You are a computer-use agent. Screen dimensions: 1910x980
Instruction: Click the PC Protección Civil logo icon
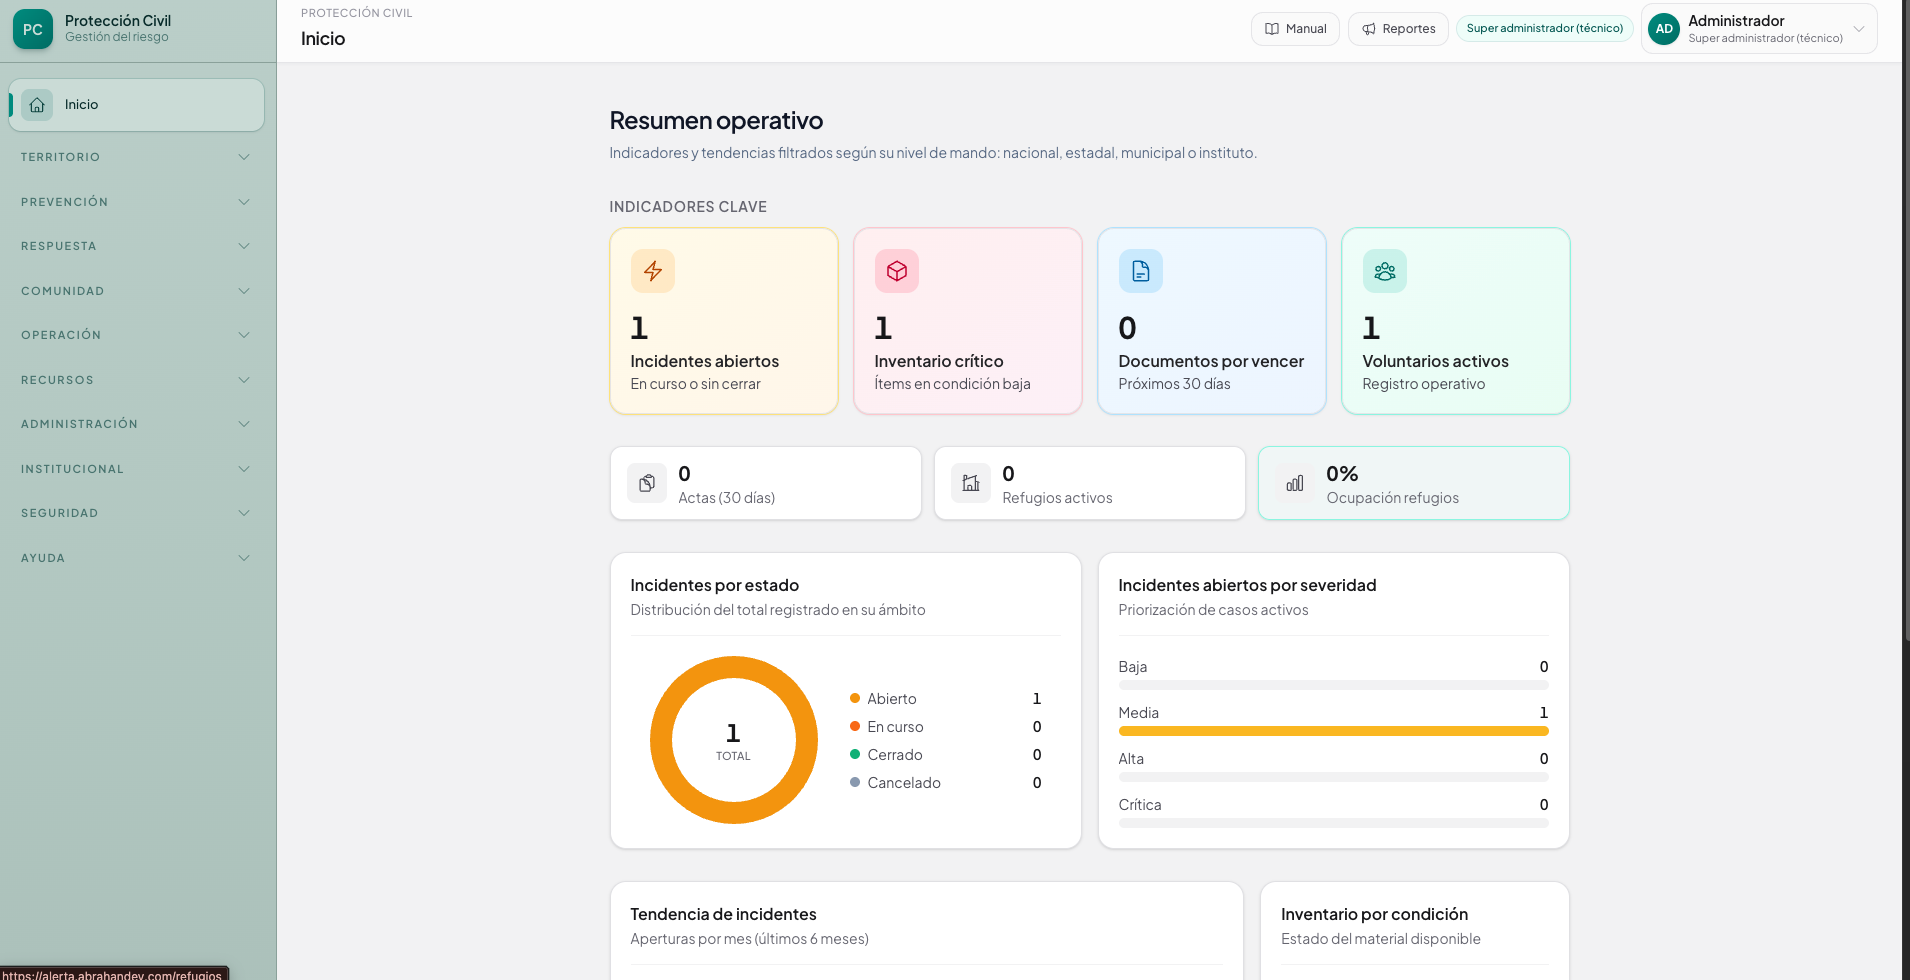click(33, 29)
